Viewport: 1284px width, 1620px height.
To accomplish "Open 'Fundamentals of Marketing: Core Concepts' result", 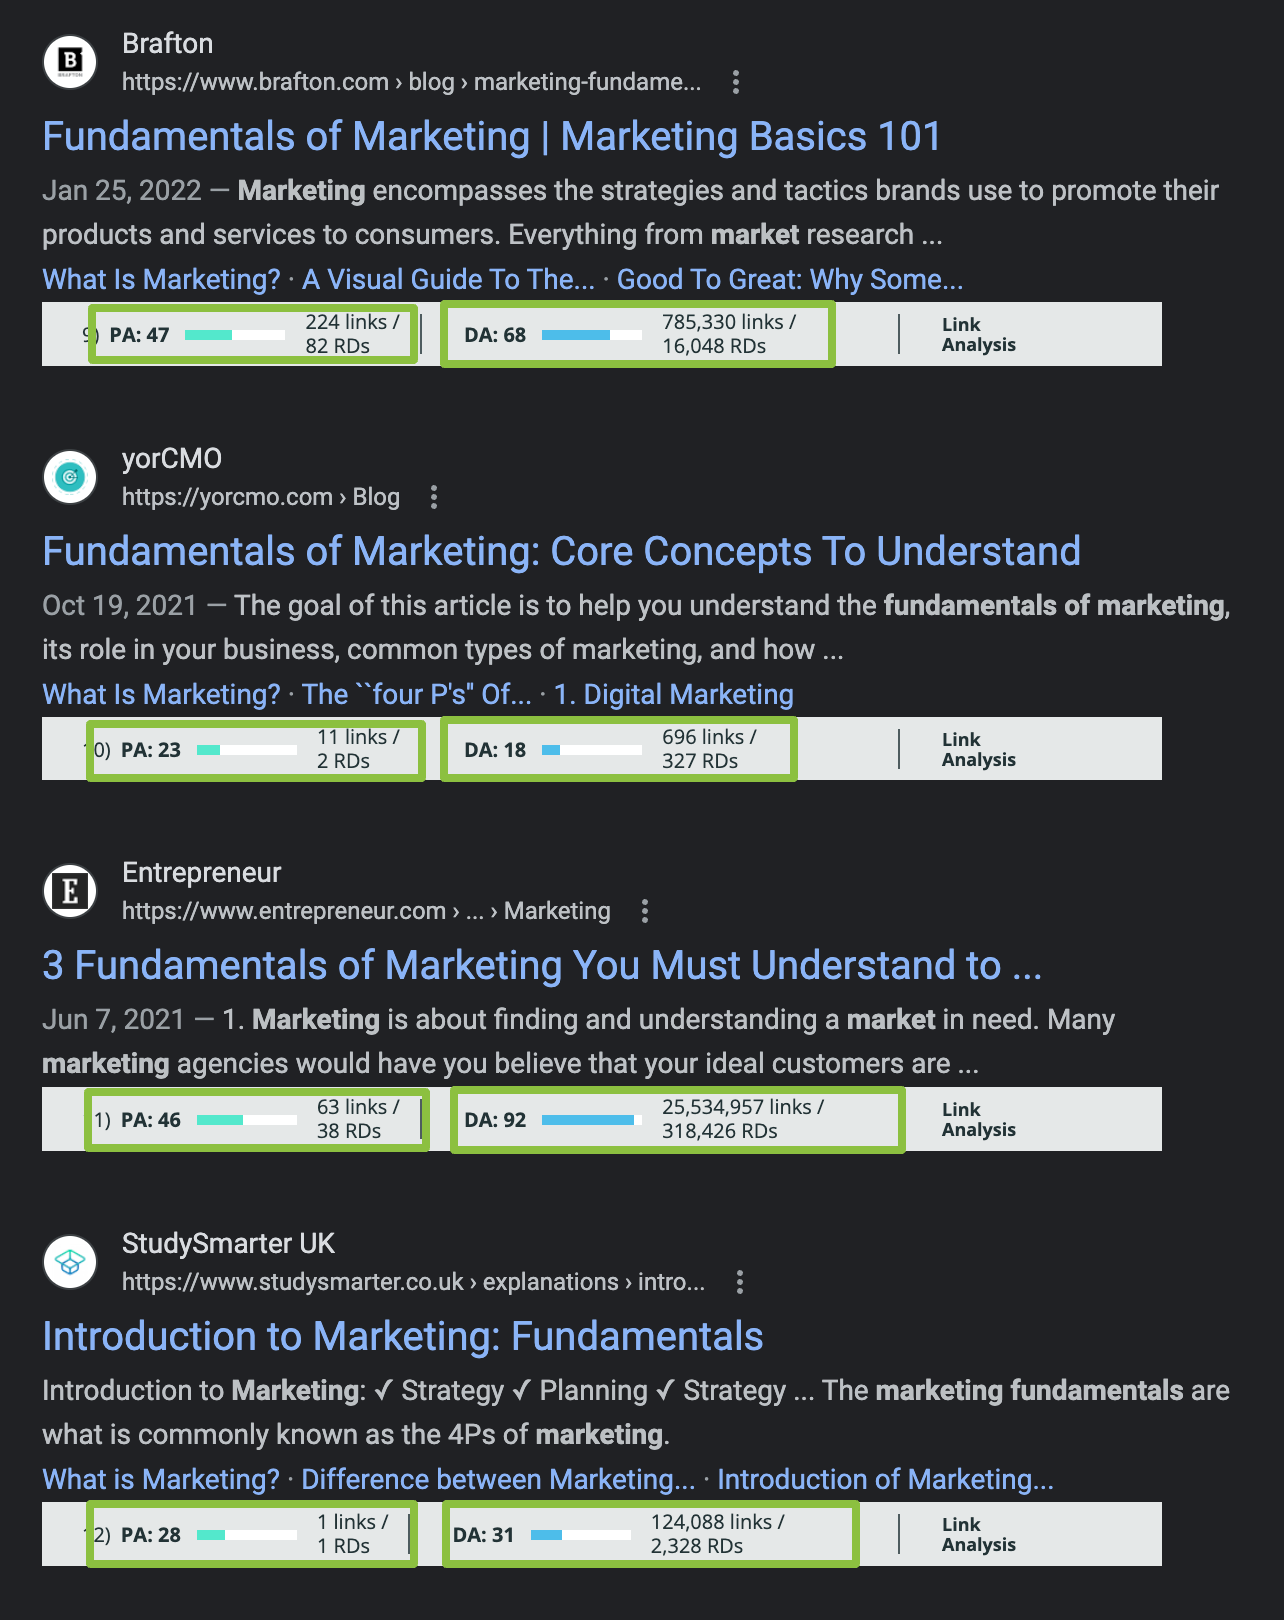I will [561, 552].
